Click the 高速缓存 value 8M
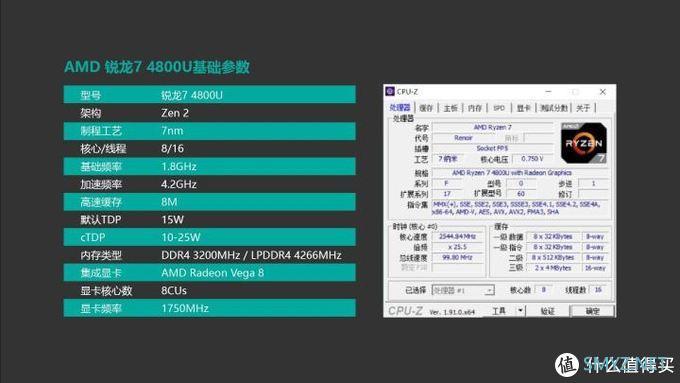Image resolution: width=680 pixels, height=383 pixels. tap(169, 202)
